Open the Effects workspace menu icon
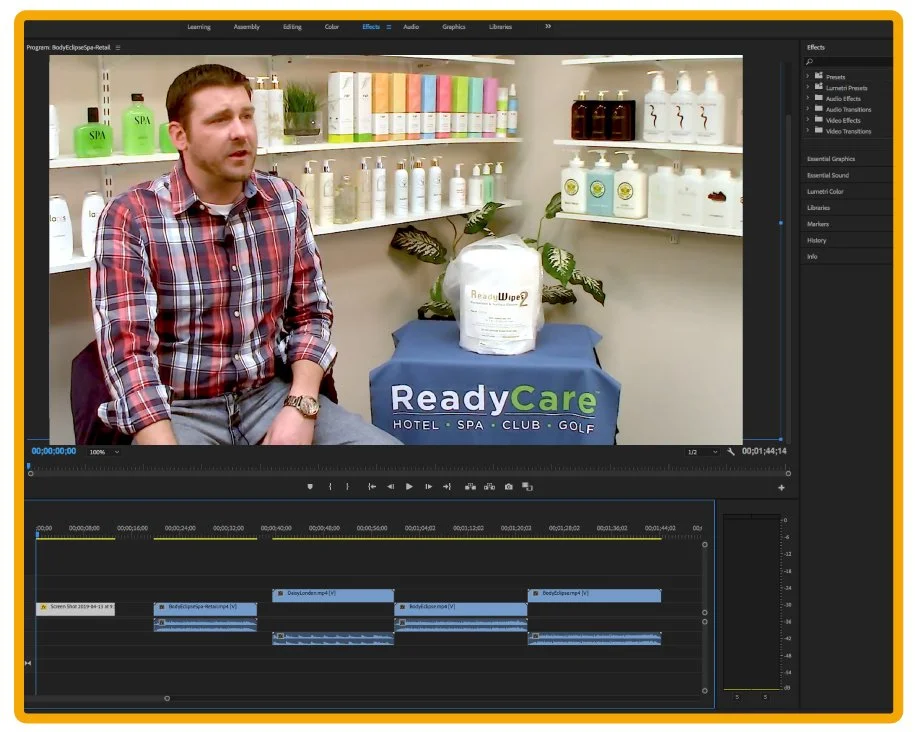Screen dimensions: 915x732 pos(389,27)
